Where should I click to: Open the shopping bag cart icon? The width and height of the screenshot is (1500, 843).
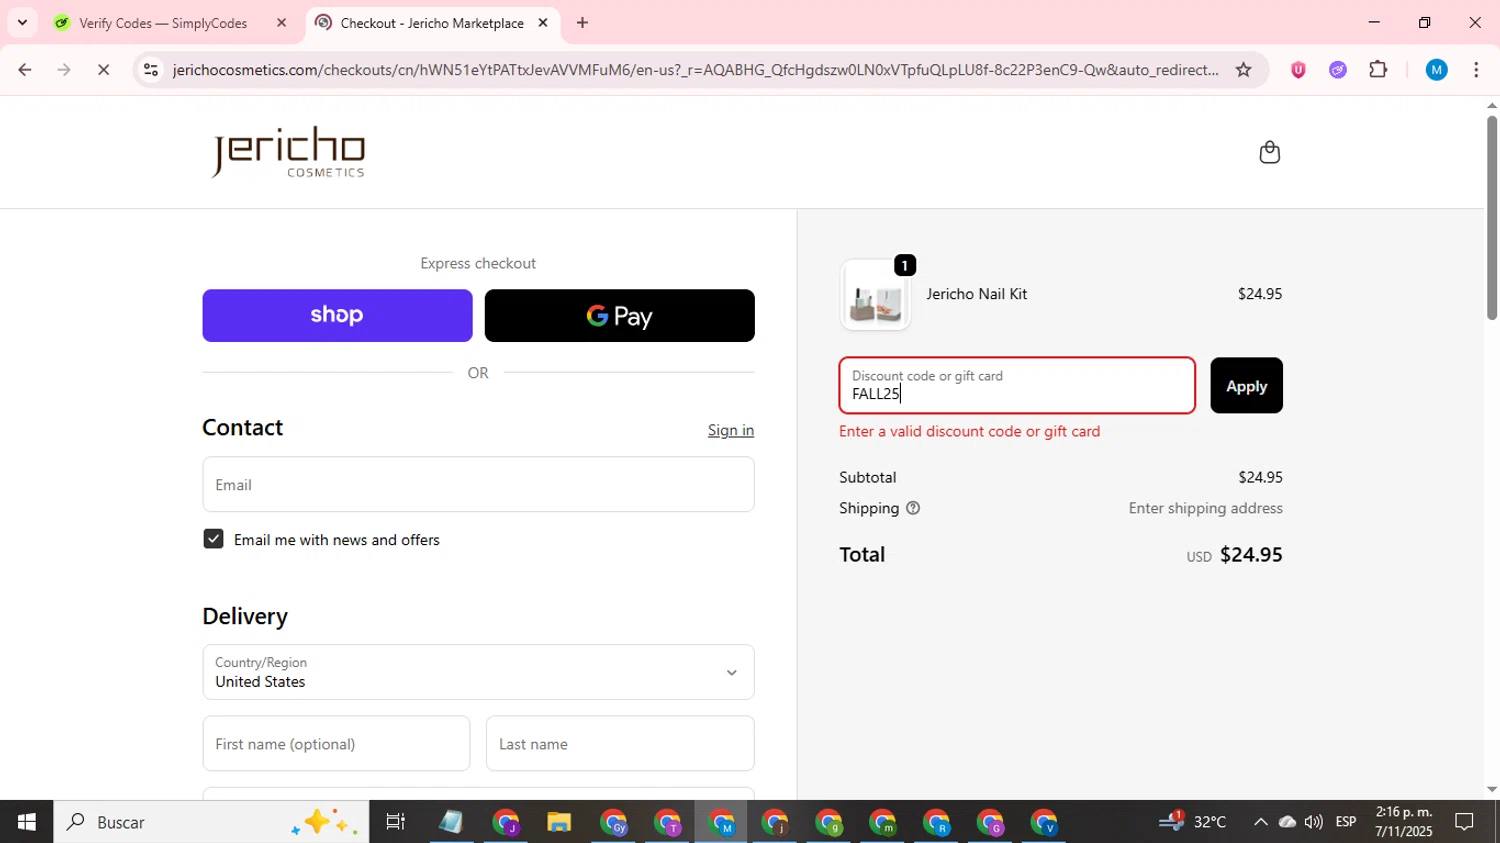[1269, 152]
